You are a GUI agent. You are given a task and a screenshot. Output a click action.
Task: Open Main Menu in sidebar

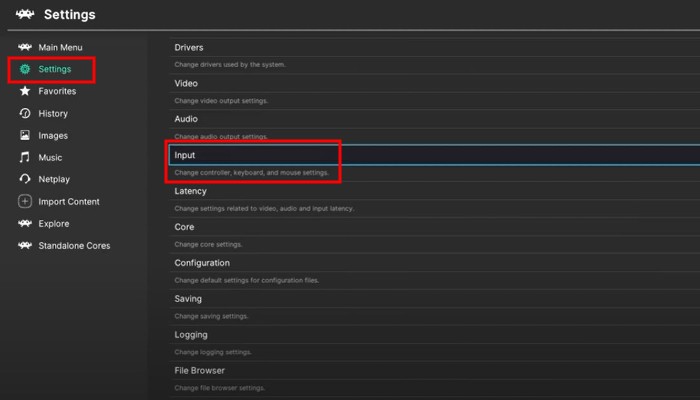click(60, 47)
